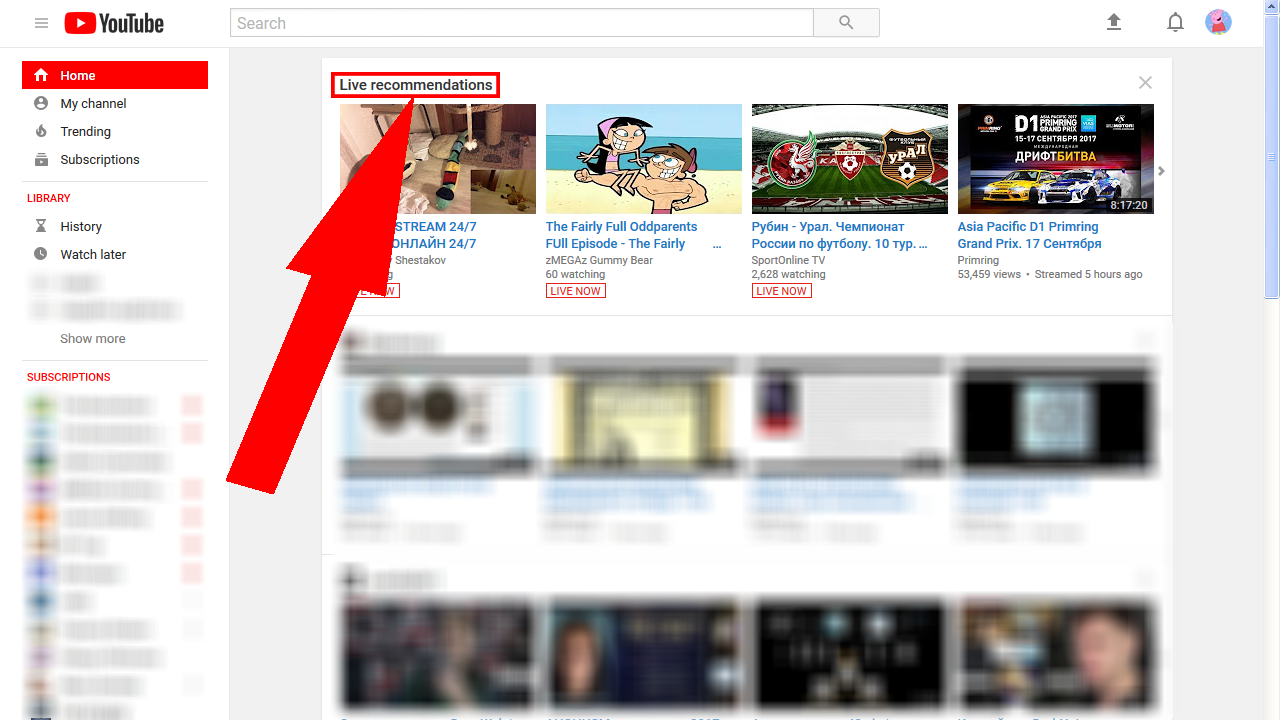The width and height of the screenshot is (1280, 720).
Task: Click the 2,628 watching text
Action: (789, 274)
